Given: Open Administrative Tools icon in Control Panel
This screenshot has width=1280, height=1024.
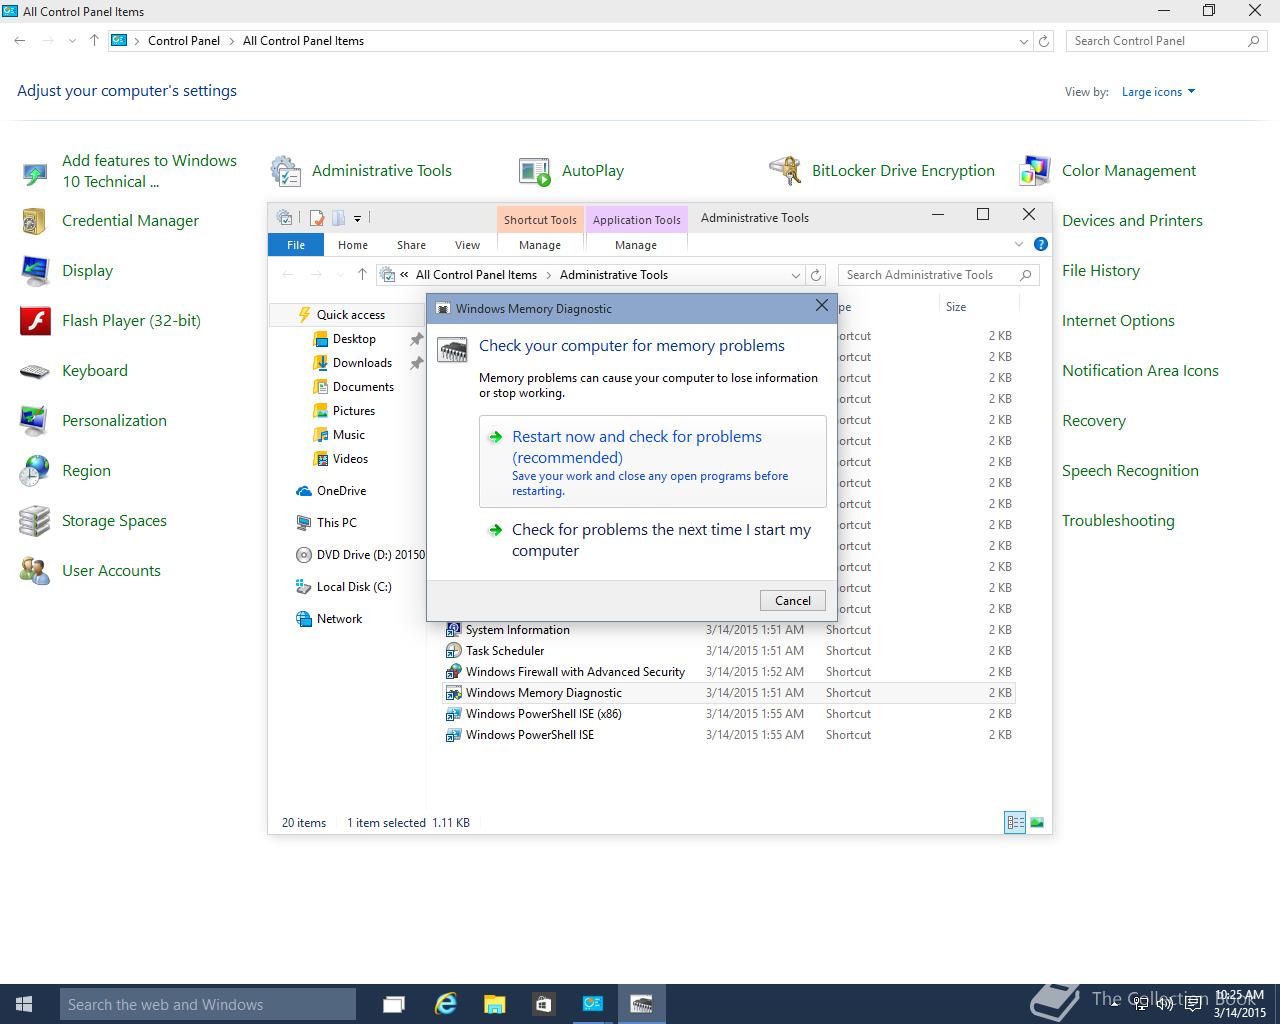Looking at the screenshot, I should pyautogui.click(x=286, y=171).
